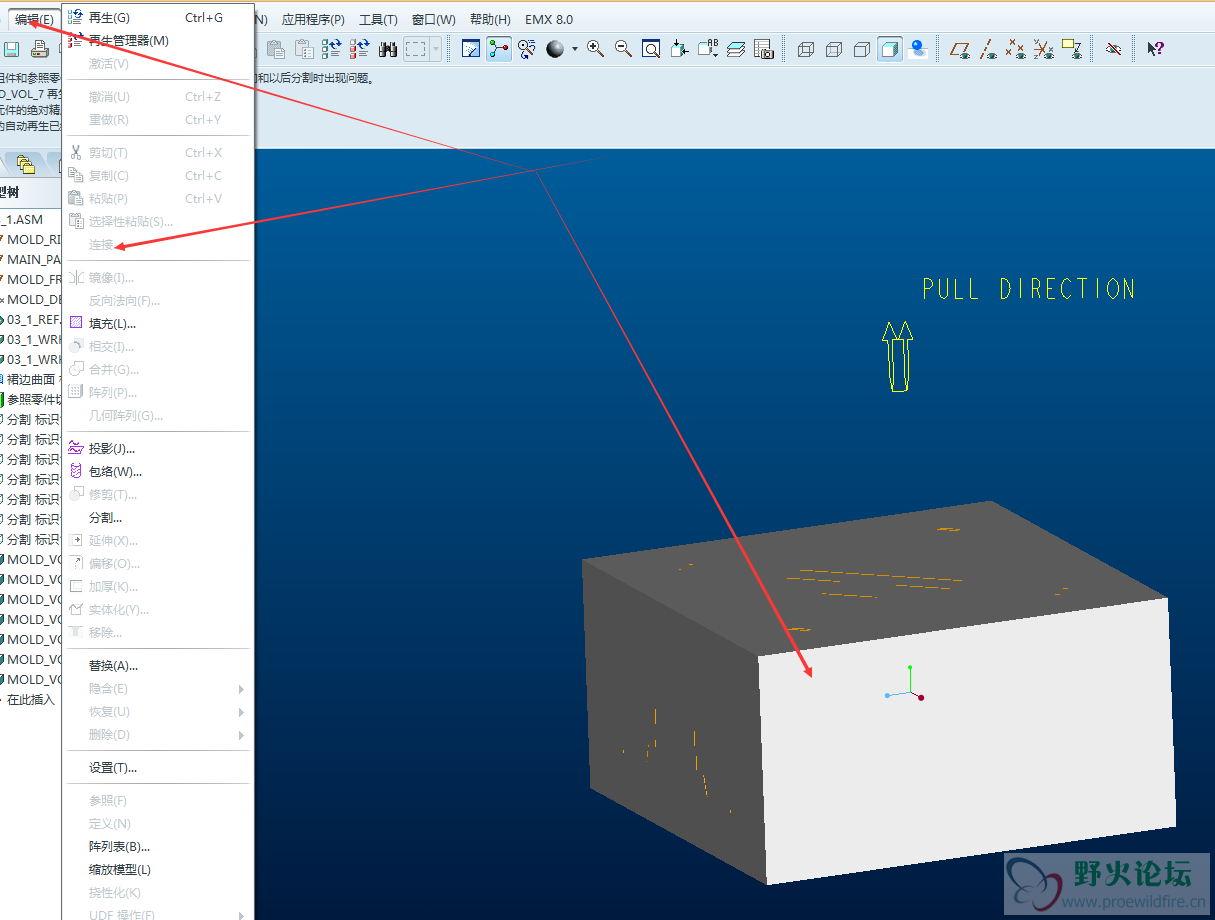Select the 裙边曲面 tree item

[x=30, y=379]
